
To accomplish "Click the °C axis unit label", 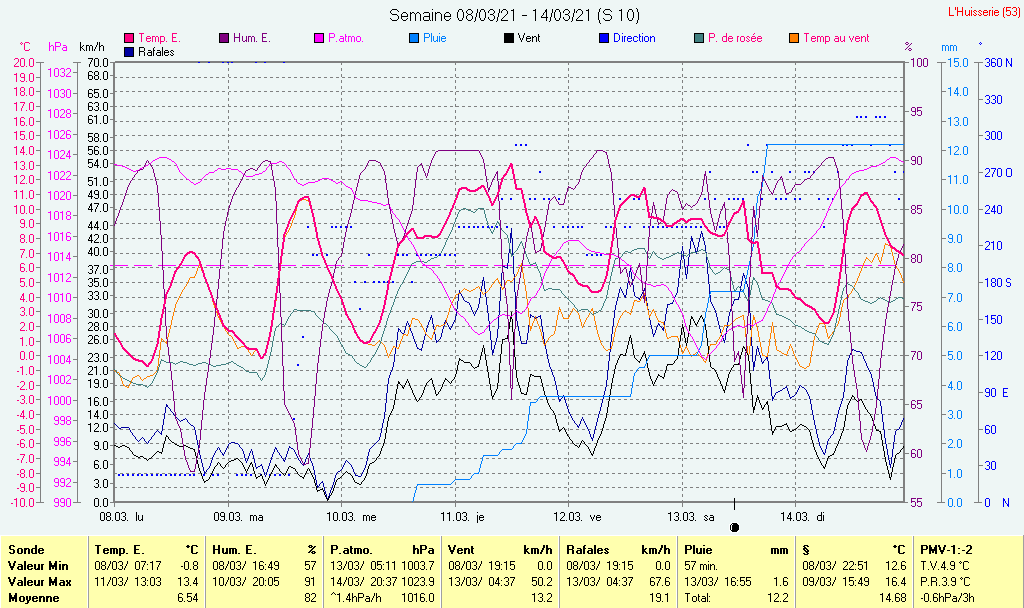I will 25,47.
